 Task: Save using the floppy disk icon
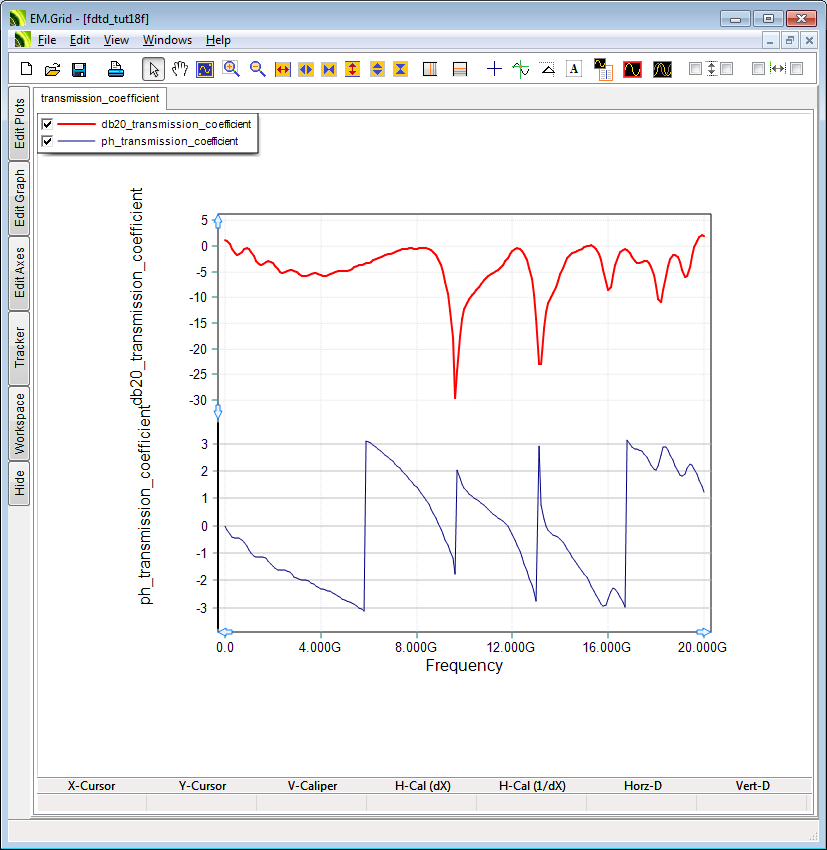79,69
